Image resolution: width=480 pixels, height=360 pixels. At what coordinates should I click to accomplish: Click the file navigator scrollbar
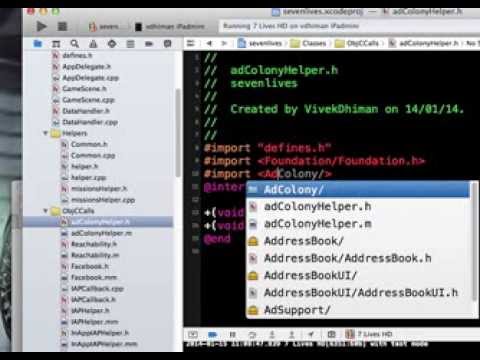point(178,133)
